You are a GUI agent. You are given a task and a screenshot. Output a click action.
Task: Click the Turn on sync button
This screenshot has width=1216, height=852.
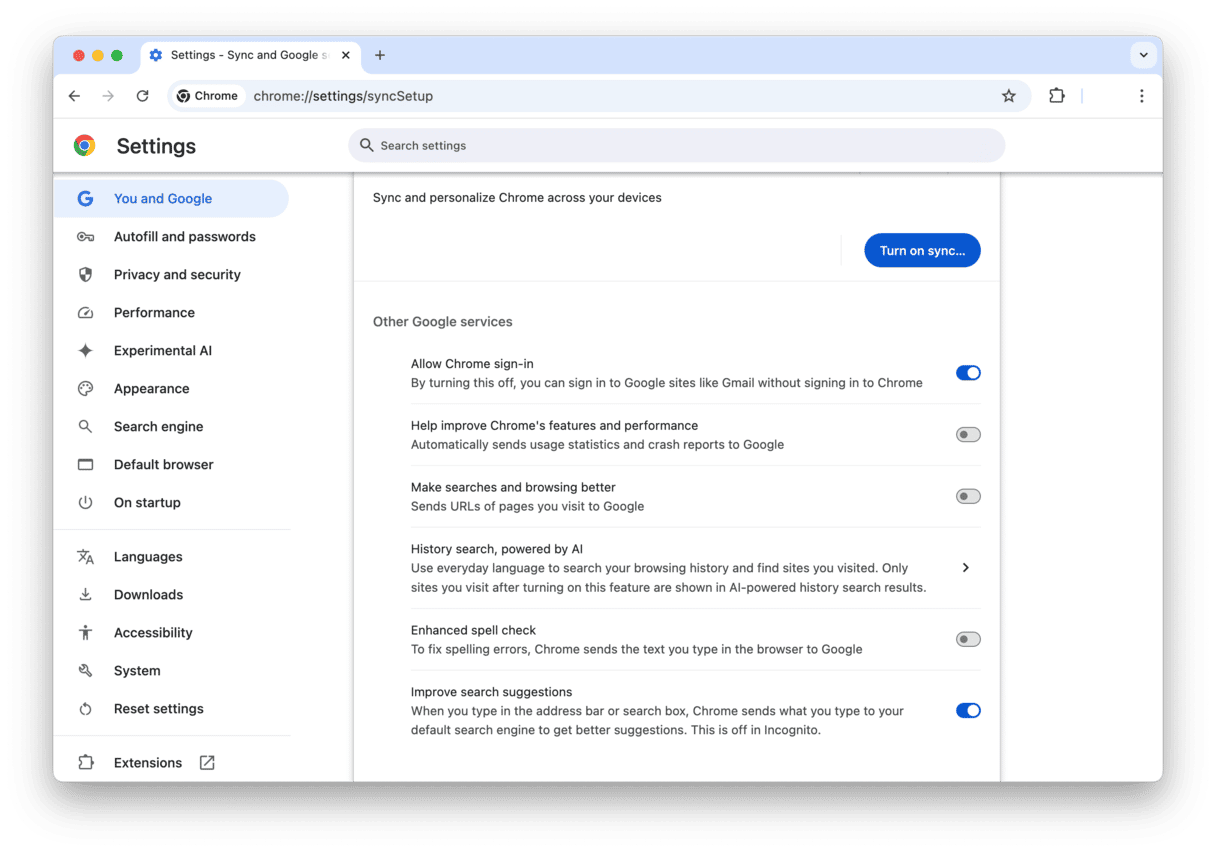point(922,251)
